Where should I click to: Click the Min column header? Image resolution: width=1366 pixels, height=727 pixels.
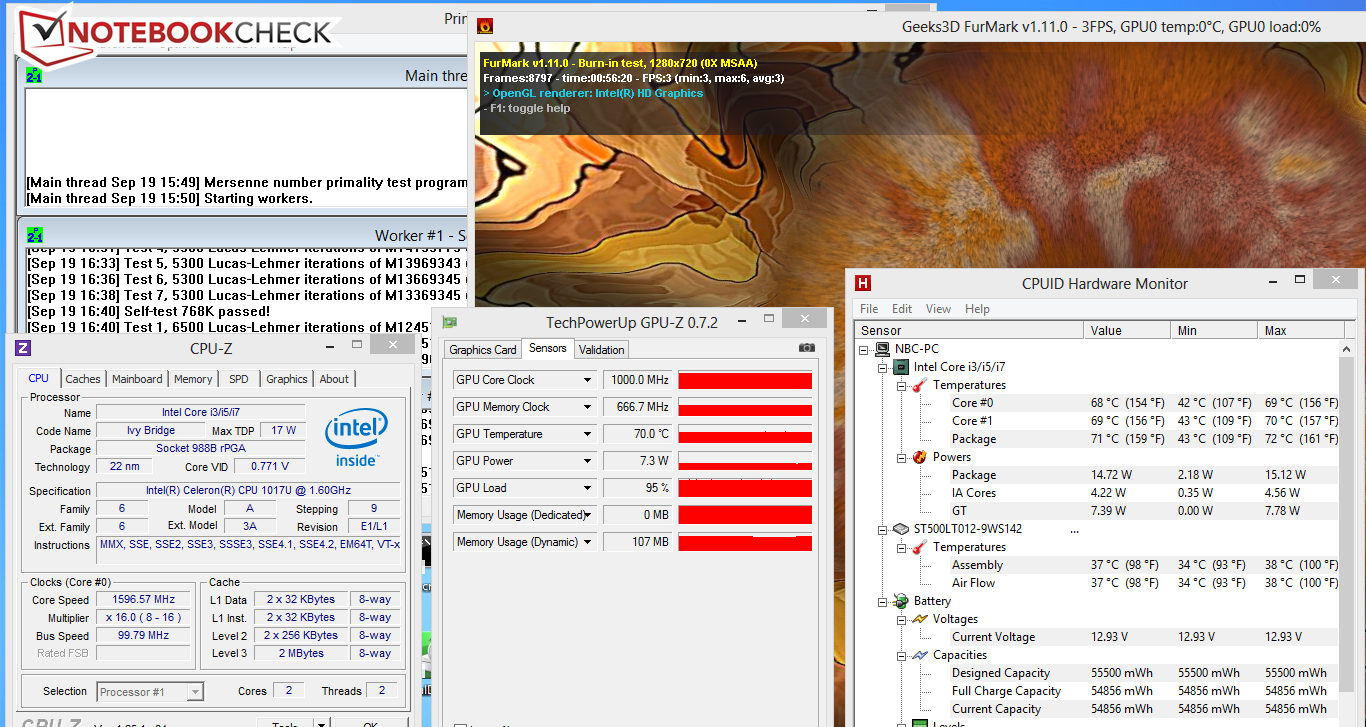coord(1217,330)
